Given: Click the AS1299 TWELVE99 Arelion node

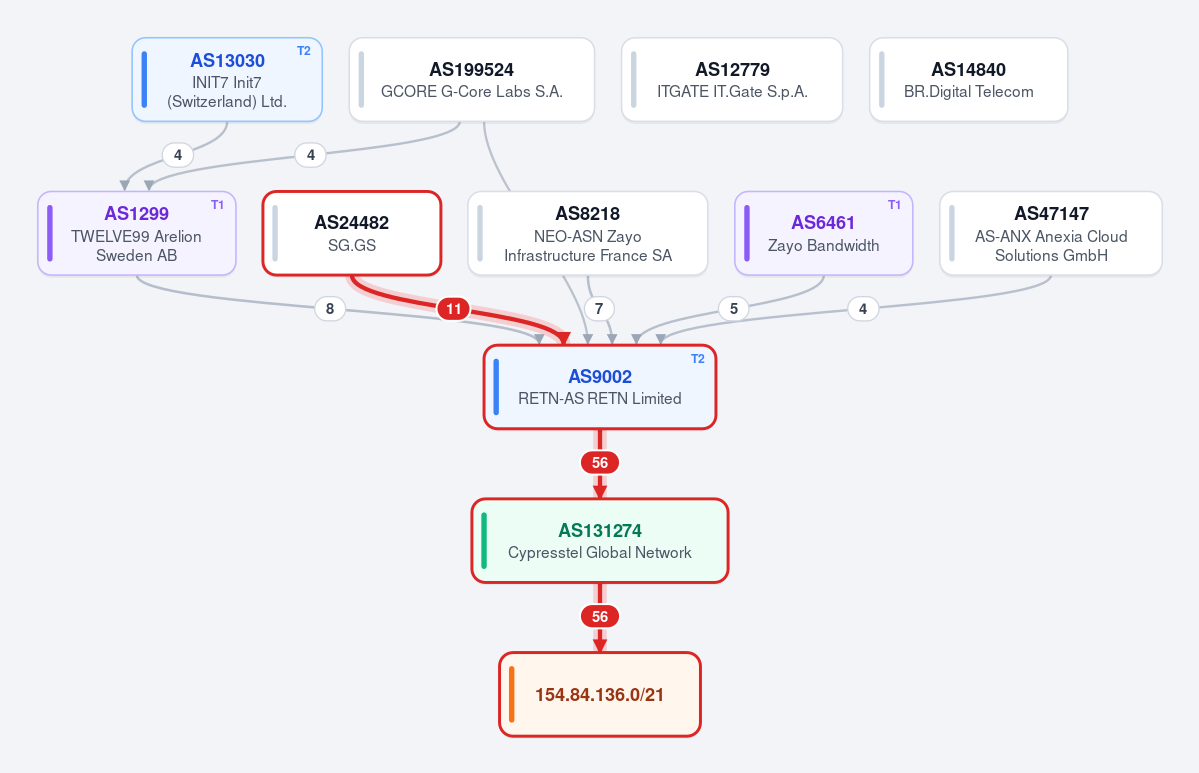Looking at the screenshot, I should click(x=137, y=233).
